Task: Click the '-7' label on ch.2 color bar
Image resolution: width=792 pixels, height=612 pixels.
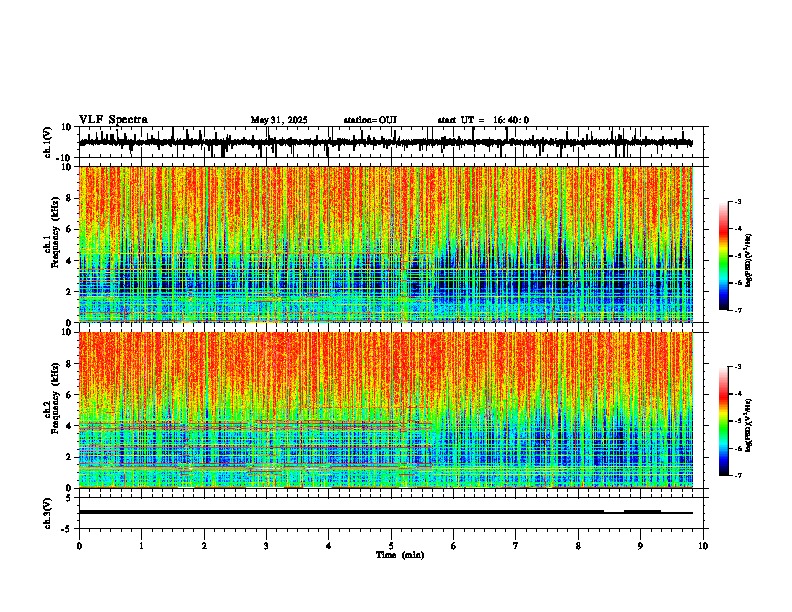Action: (738, 475)
